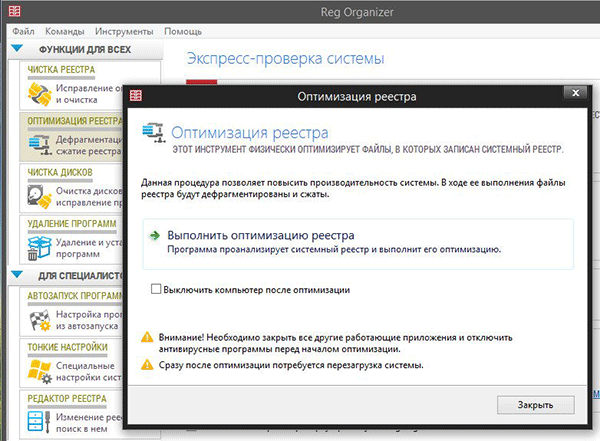Select the ОПТИМИЗАЦИЯ РЕЕСТРА sidebar heading
Screen dimensions: 600x441
pyautogui.click(x=75, y=121)
